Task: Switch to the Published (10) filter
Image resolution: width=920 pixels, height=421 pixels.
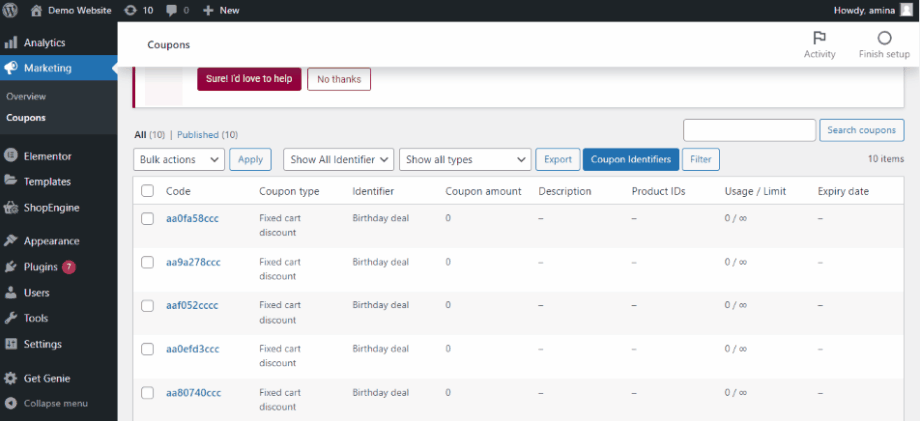Action: pyautogui.click(x=207, y=135)
